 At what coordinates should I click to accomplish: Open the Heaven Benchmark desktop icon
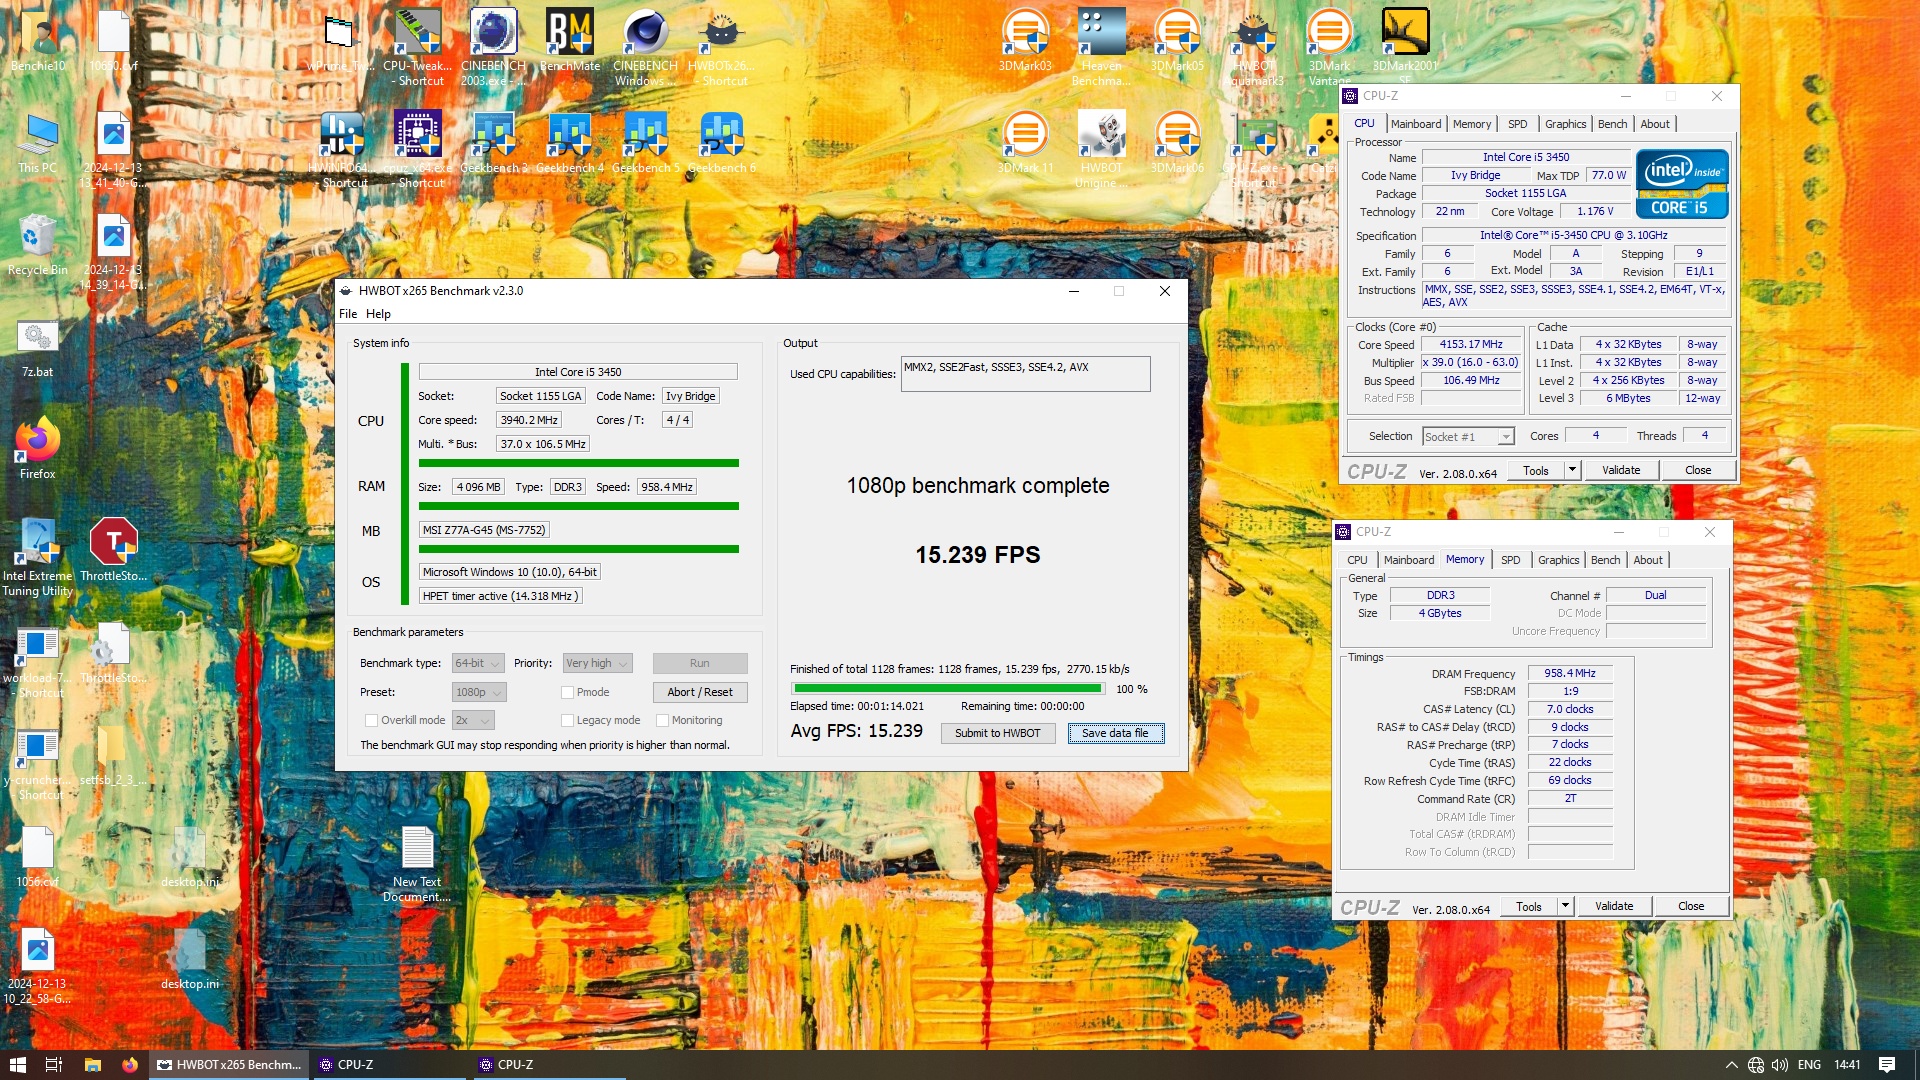click(x=1101, y=47)
